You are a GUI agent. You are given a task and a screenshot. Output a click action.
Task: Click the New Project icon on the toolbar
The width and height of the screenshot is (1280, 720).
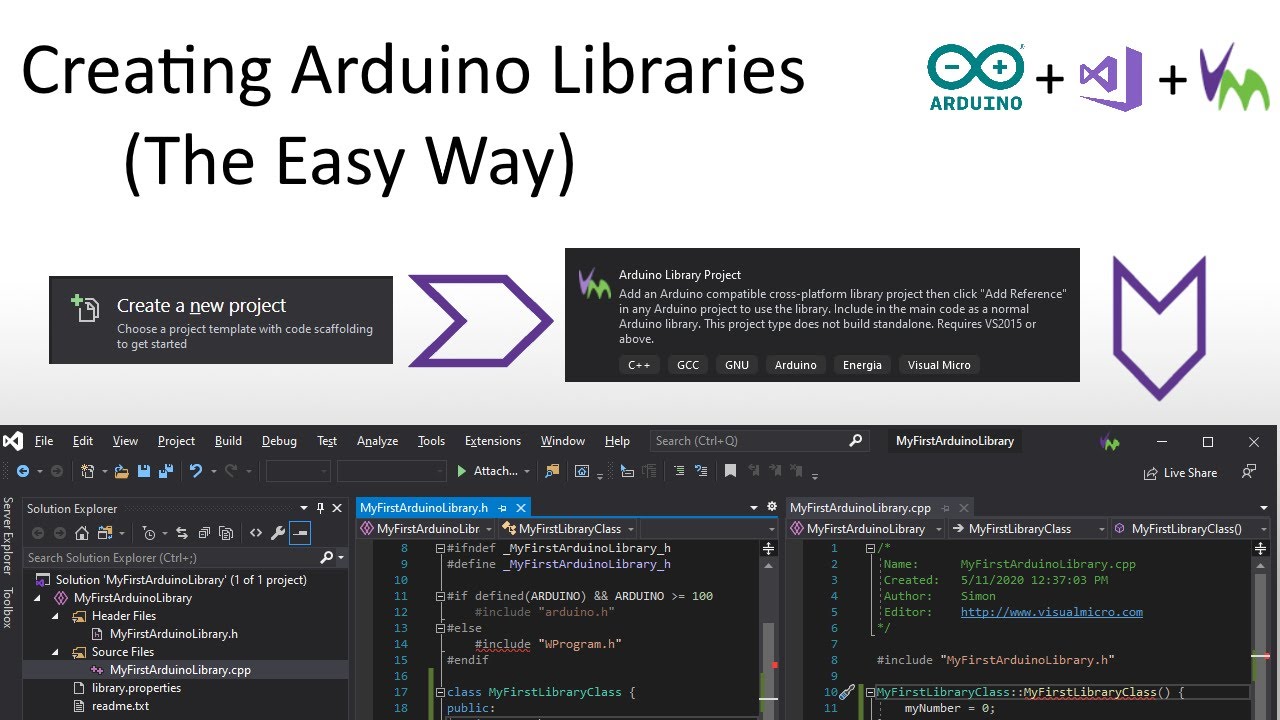88,471
